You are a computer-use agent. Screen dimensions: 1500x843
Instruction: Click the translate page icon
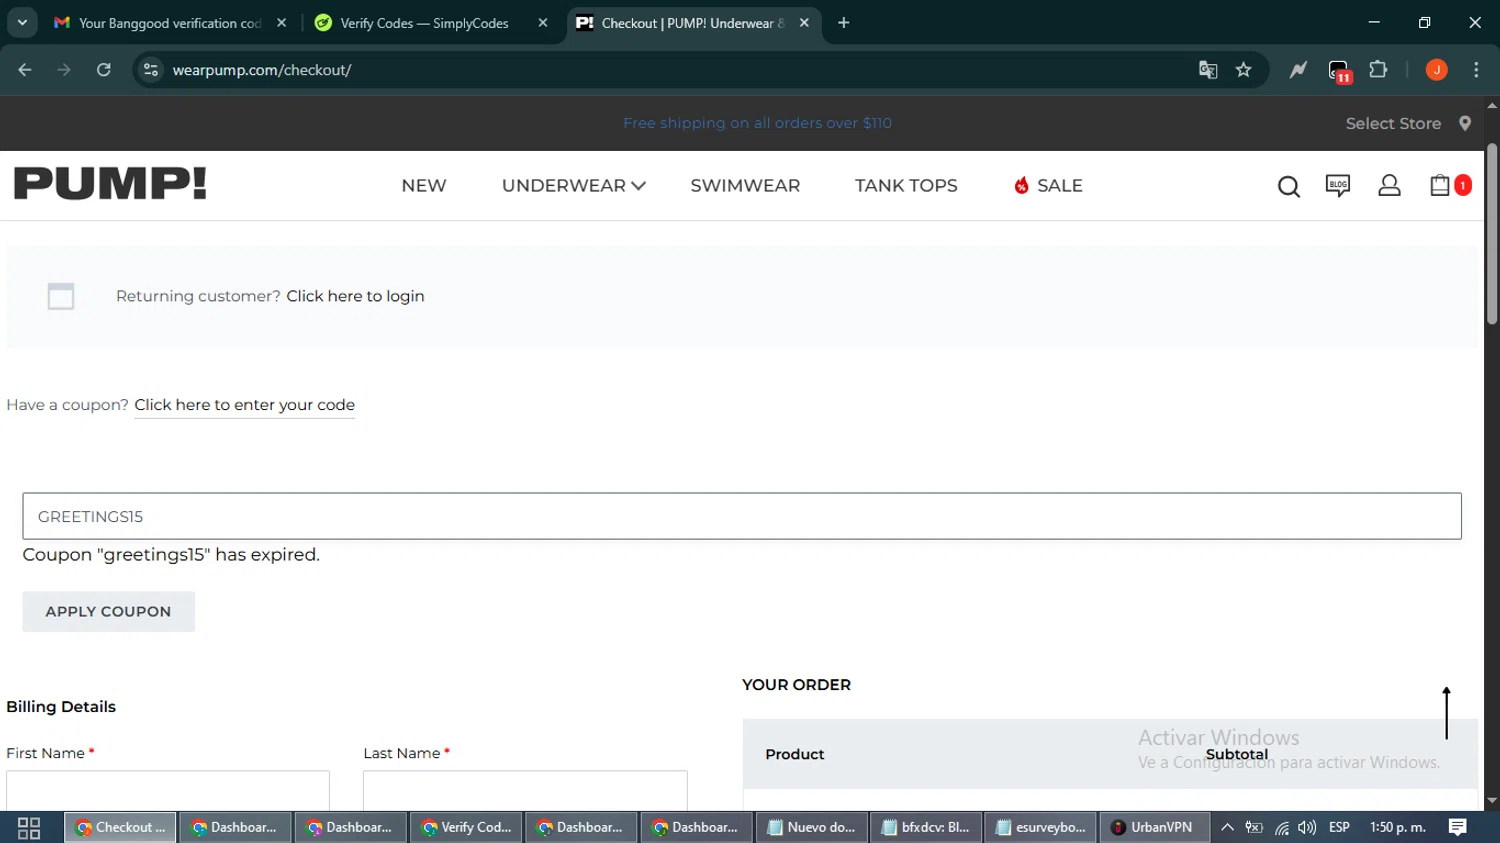[x=1208, y=70]
